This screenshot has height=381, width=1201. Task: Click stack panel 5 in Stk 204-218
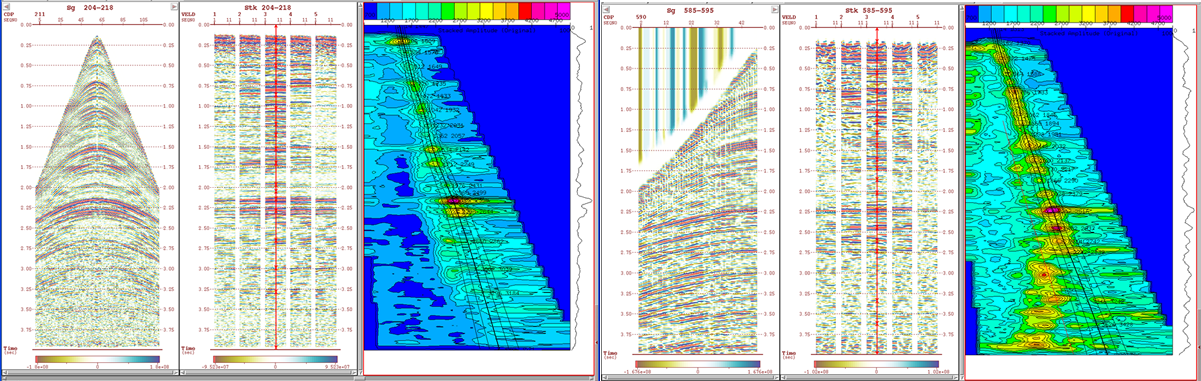pos(326,190)
